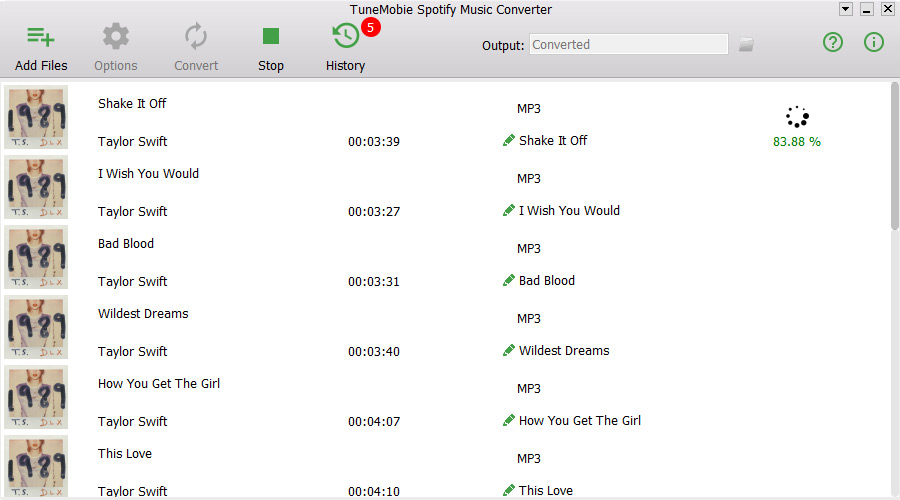
Task: Open the title bar dropdown arrow menu
Action: (x=845, y=9)
